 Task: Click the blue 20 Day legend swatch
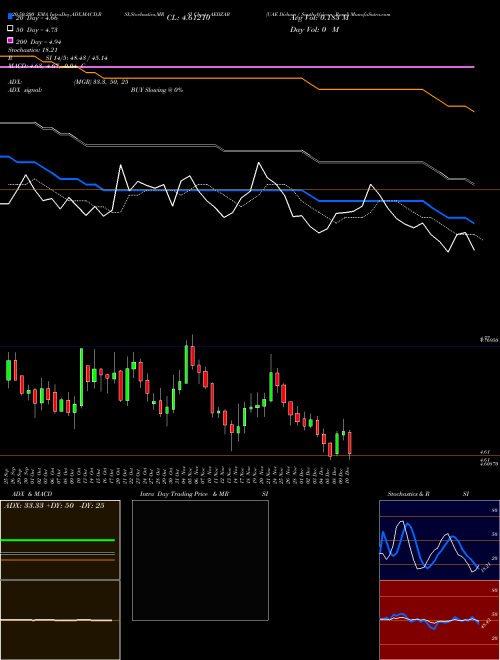click(10, 17)
